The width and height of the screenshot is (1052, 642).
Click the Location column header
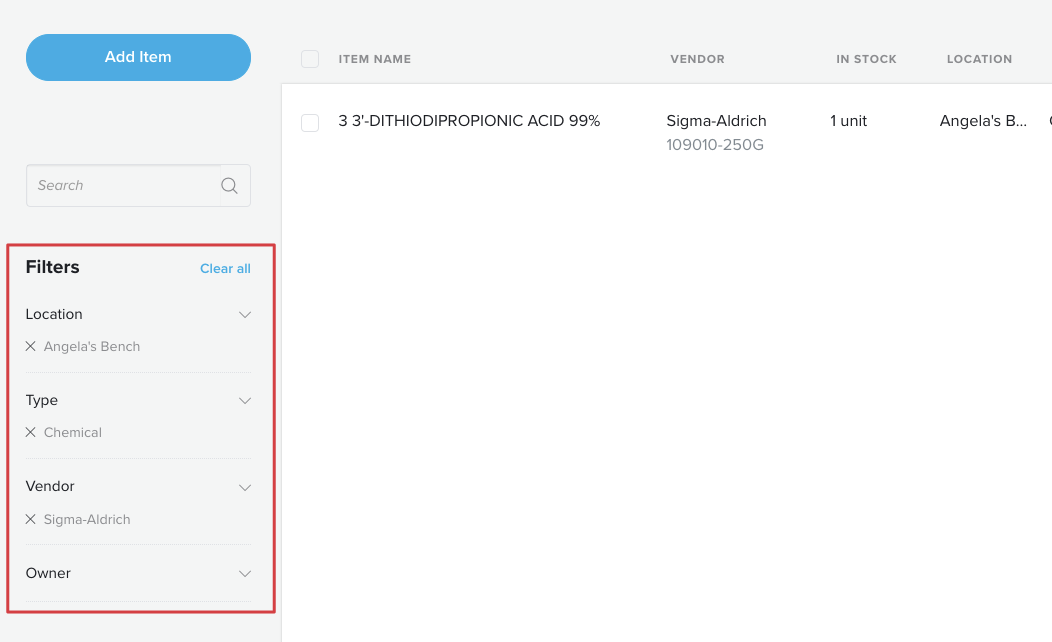pos(979,59)
